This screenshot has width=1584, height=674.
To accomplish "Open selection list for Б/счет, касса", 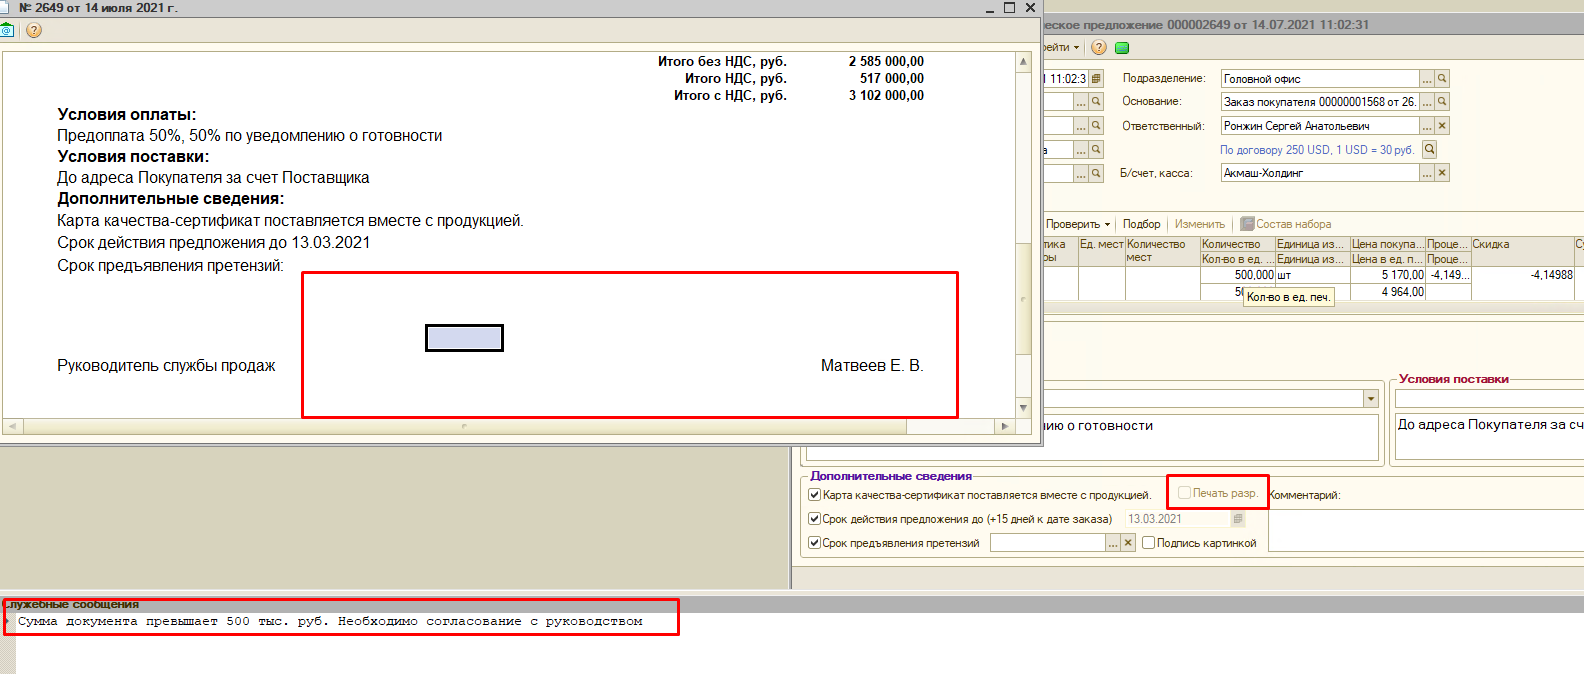I will pos(1427,173).
